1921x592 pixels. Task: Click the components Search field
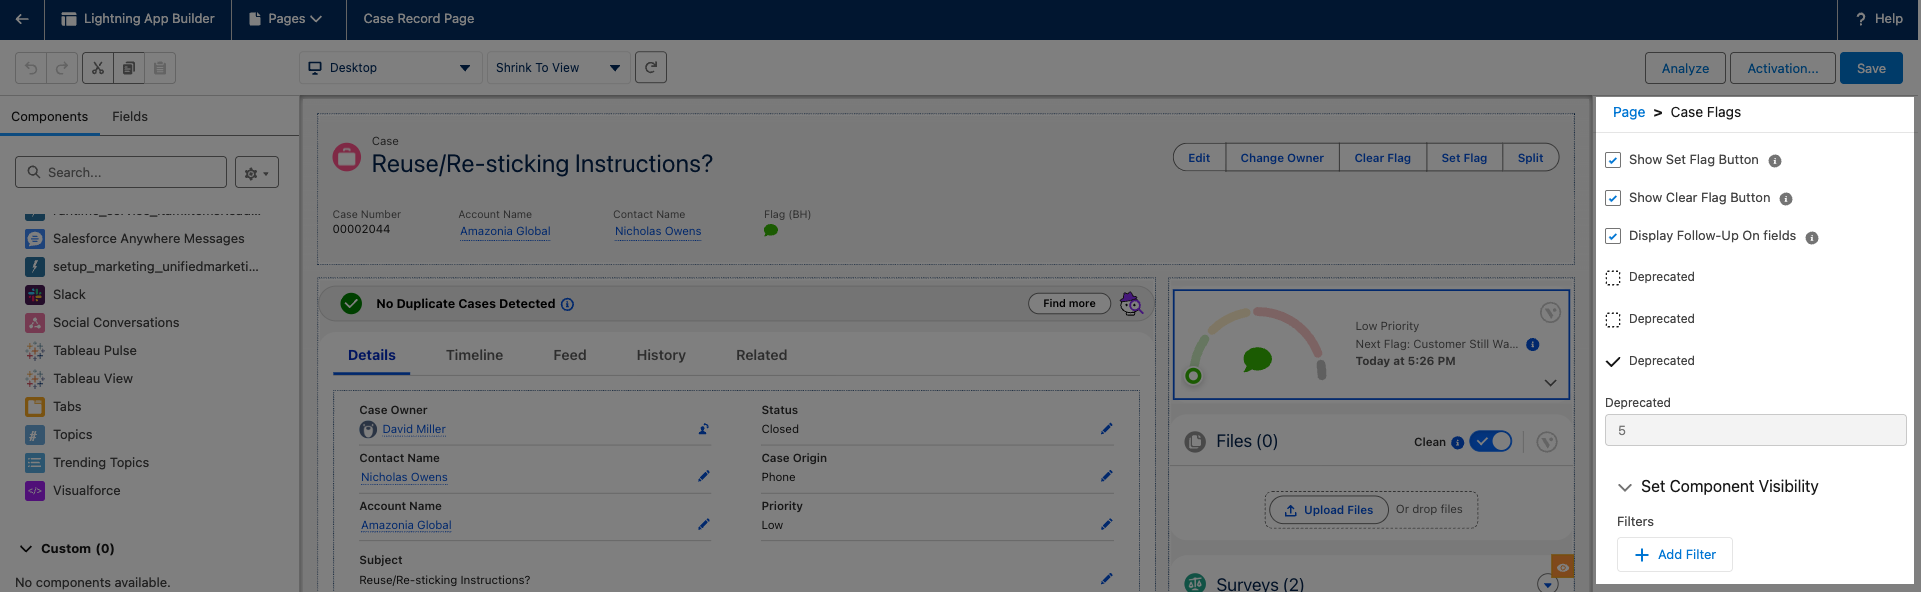coord(121,172)
